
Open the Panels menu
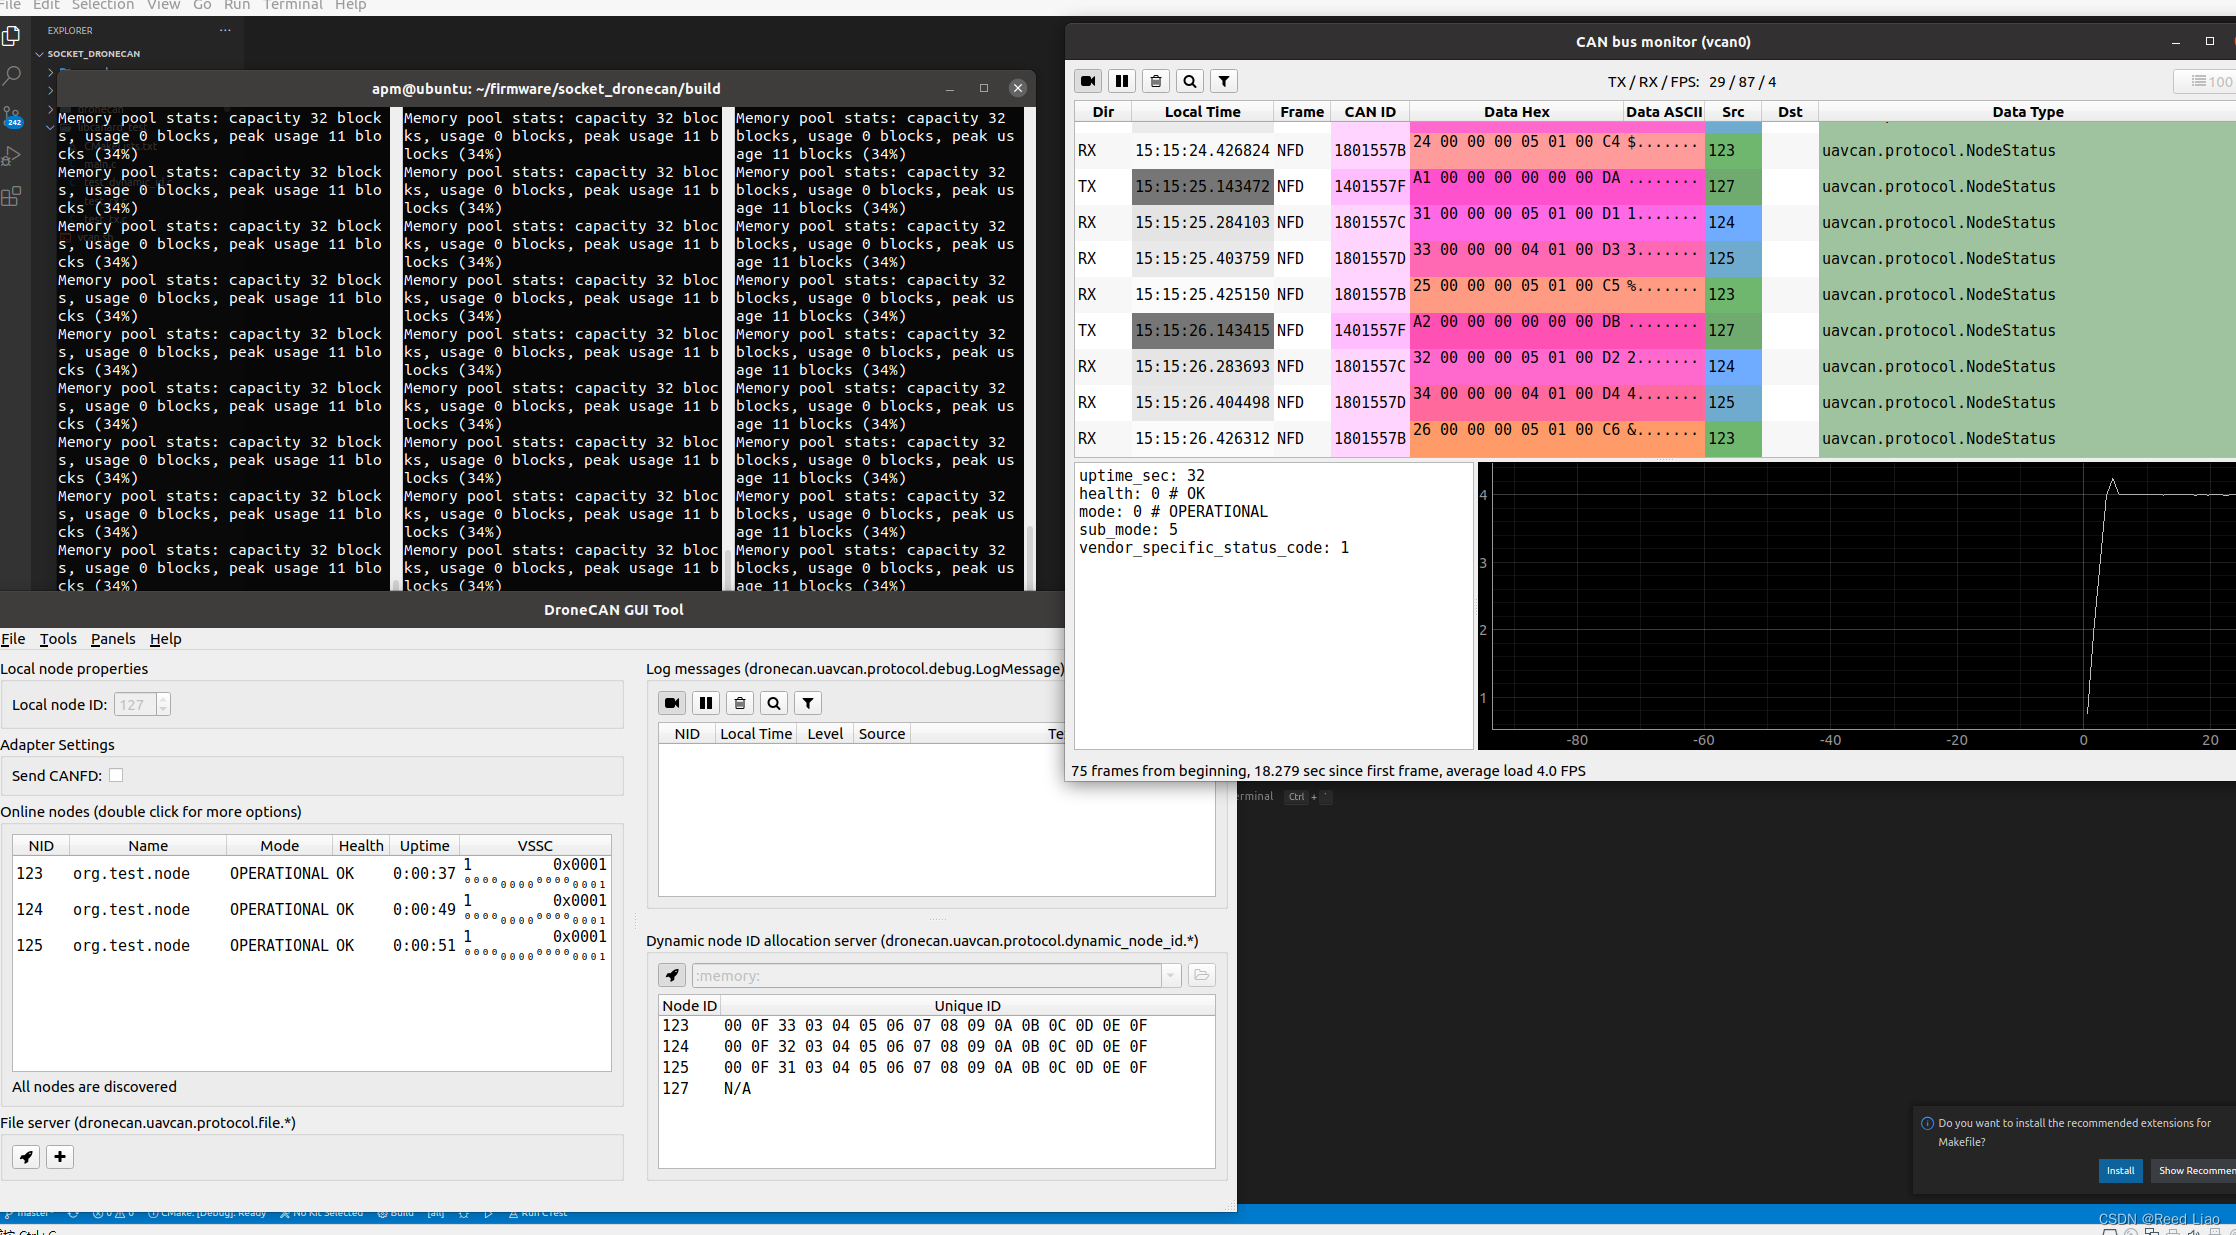[112, 639]
